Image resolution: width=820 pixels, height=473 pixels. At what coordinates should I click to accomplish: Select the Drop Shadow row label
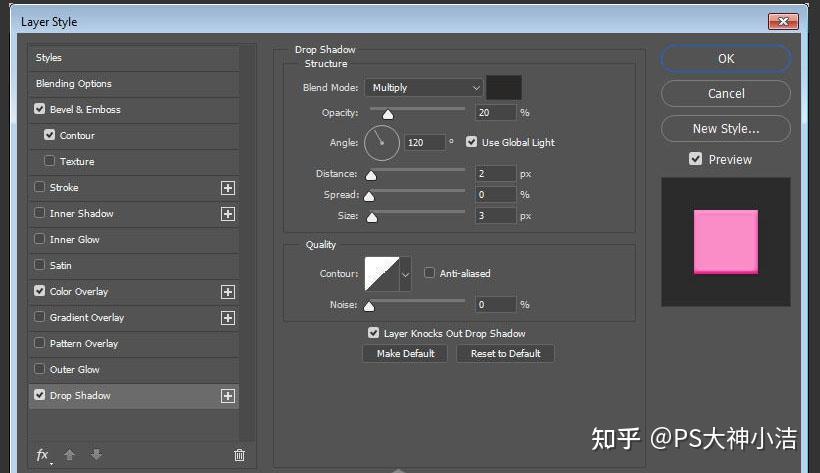coord(80,396)
